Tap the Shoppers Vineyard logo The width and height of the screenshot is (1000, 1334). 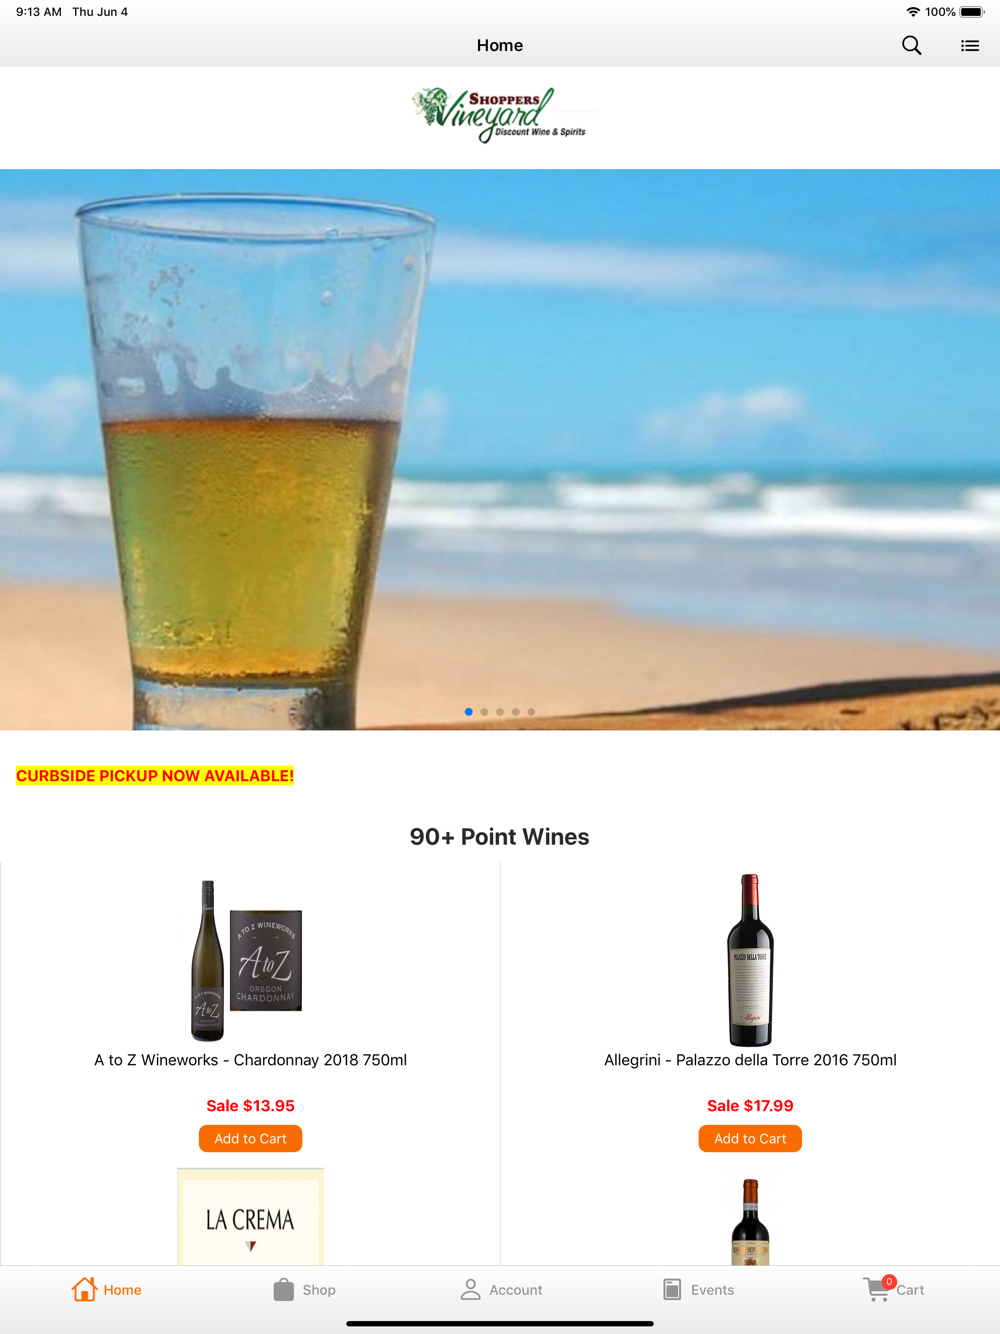click(500, 115)
